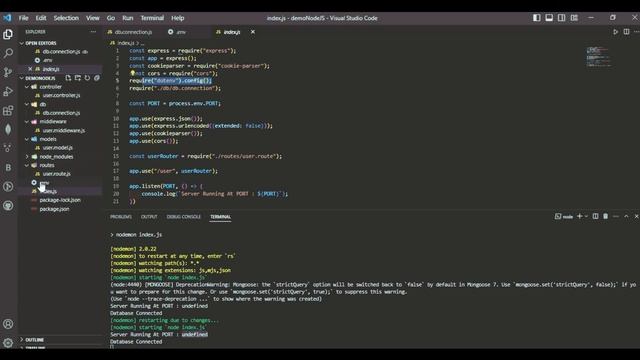Image resolution: width=640 pixels, height=360 pixels.
Task: Open Explorer panel more actions ellipsis
Action: 93,32
